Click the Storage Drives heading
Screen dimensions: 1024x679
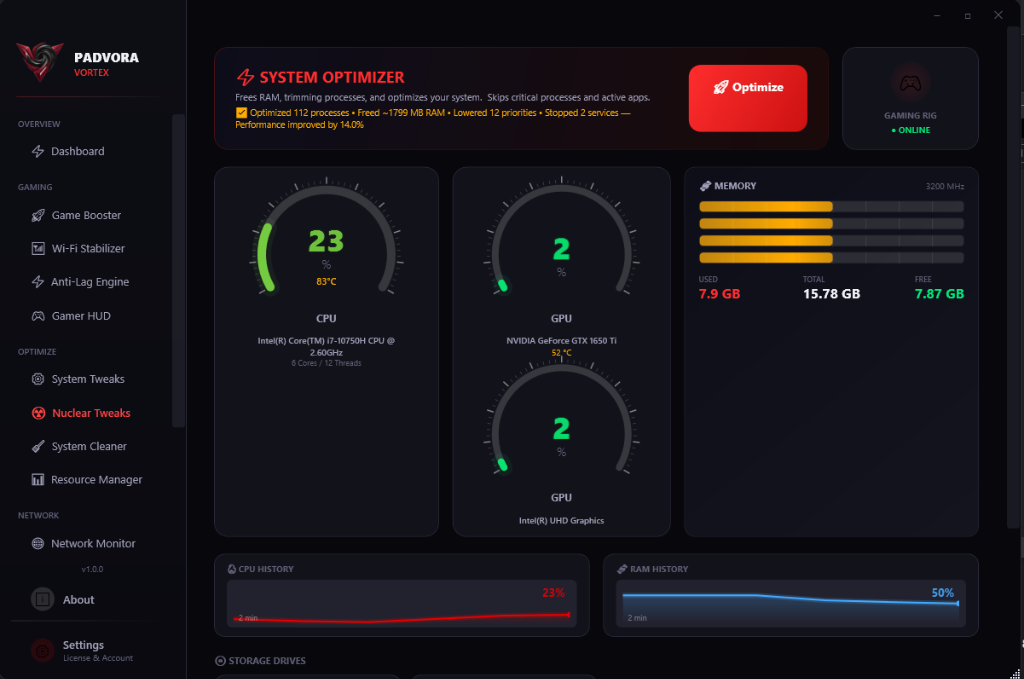(x=267, y=661)
